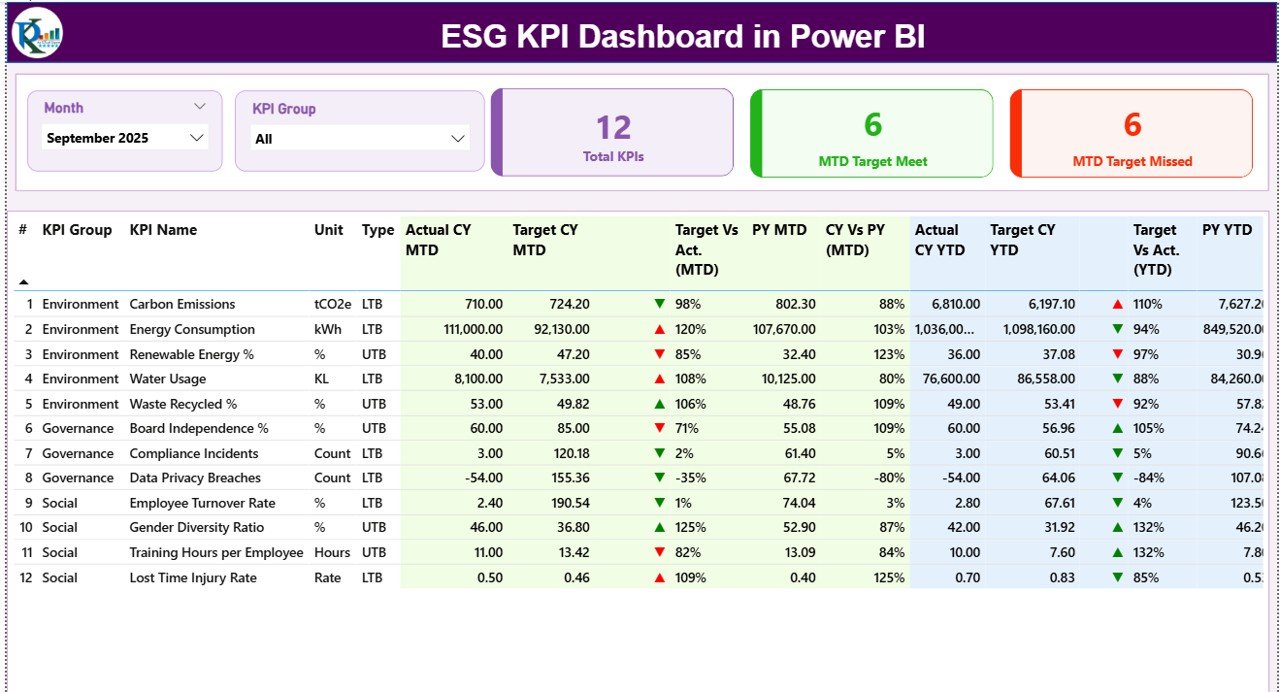Click the green triangle on Compliance Incidents 2%
Screen dimensions: 1280x692
(x=657, y=453)
